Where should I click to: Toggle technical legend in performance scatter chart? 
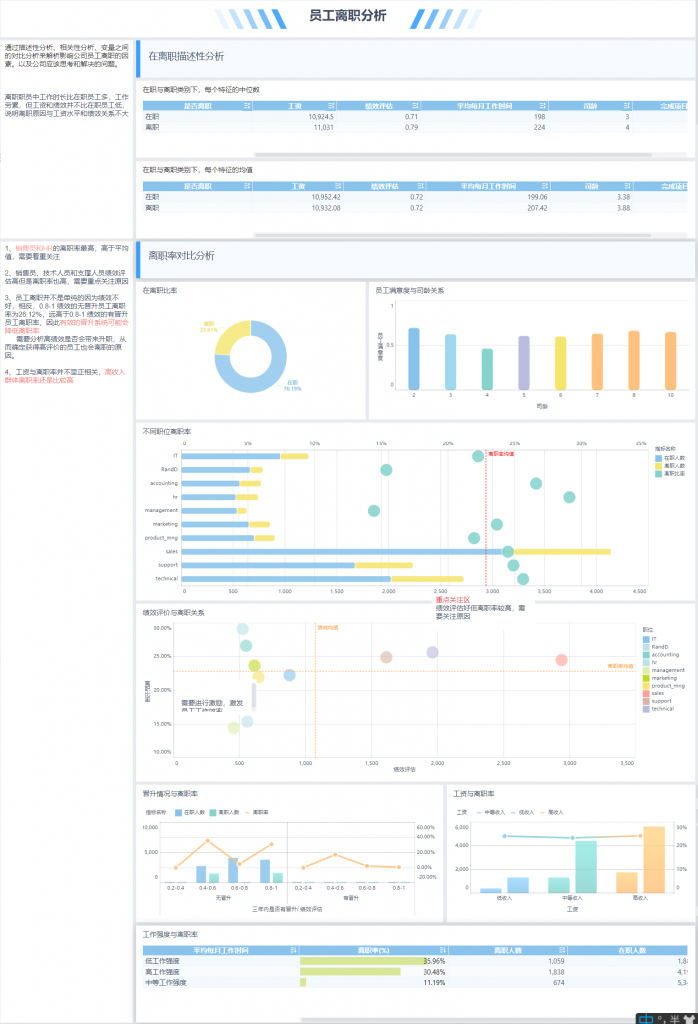point(658,709)
